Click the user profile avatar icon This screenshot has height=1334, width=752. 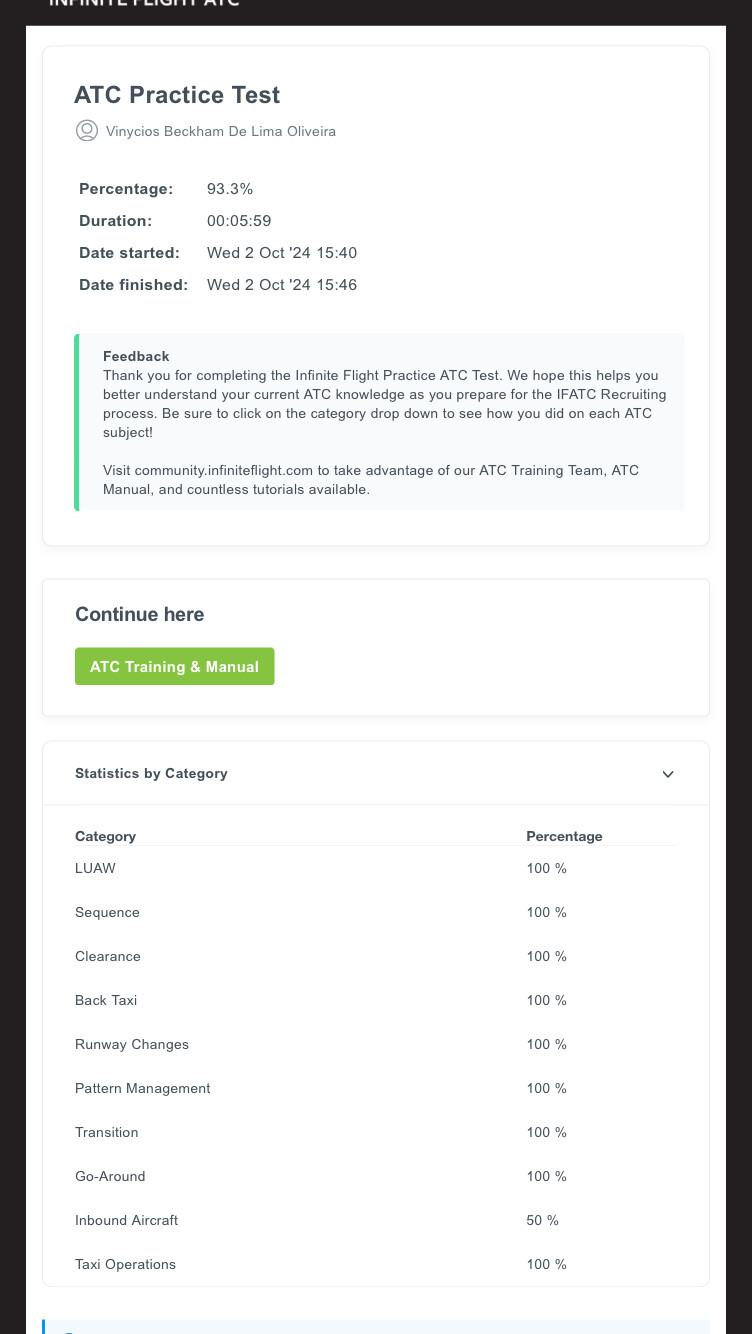87,131
